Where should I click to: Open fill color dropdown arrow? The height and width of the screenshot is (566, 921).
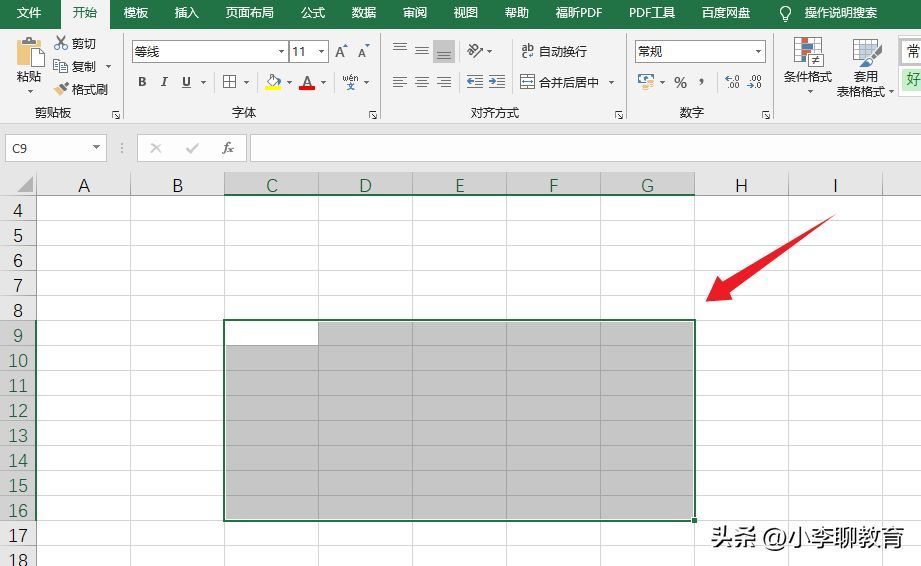[x=290, y=82]
